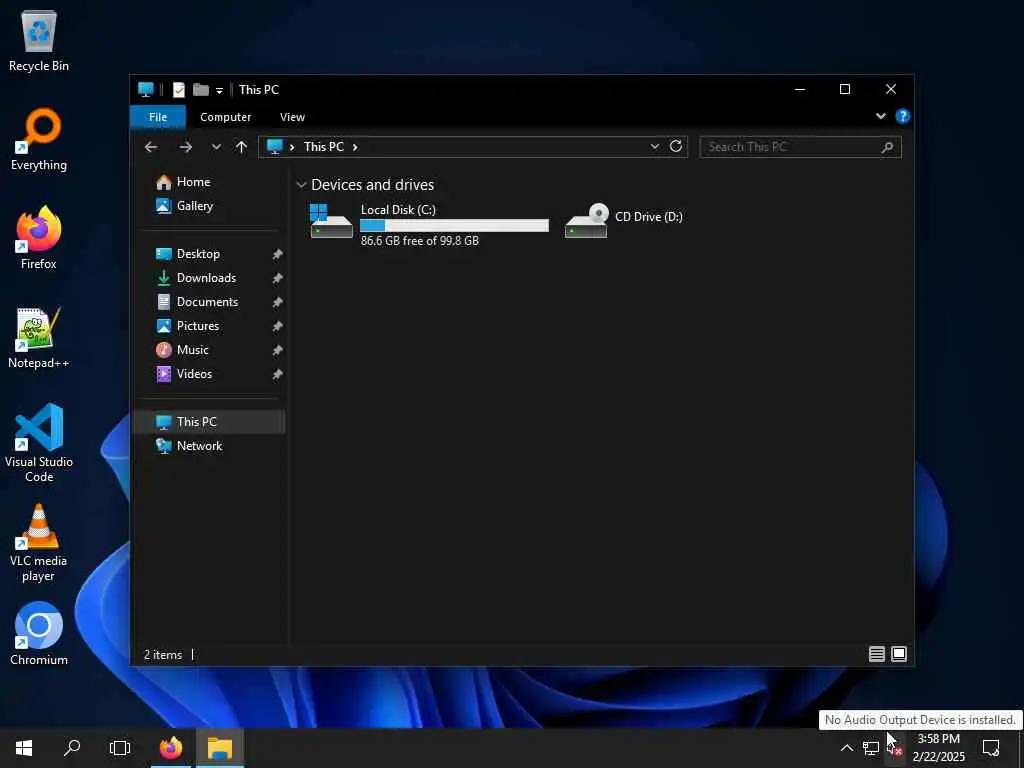Screen dimensions: 1024x768
Task: Open the File ribbon tab
Action: pos(158,117)
